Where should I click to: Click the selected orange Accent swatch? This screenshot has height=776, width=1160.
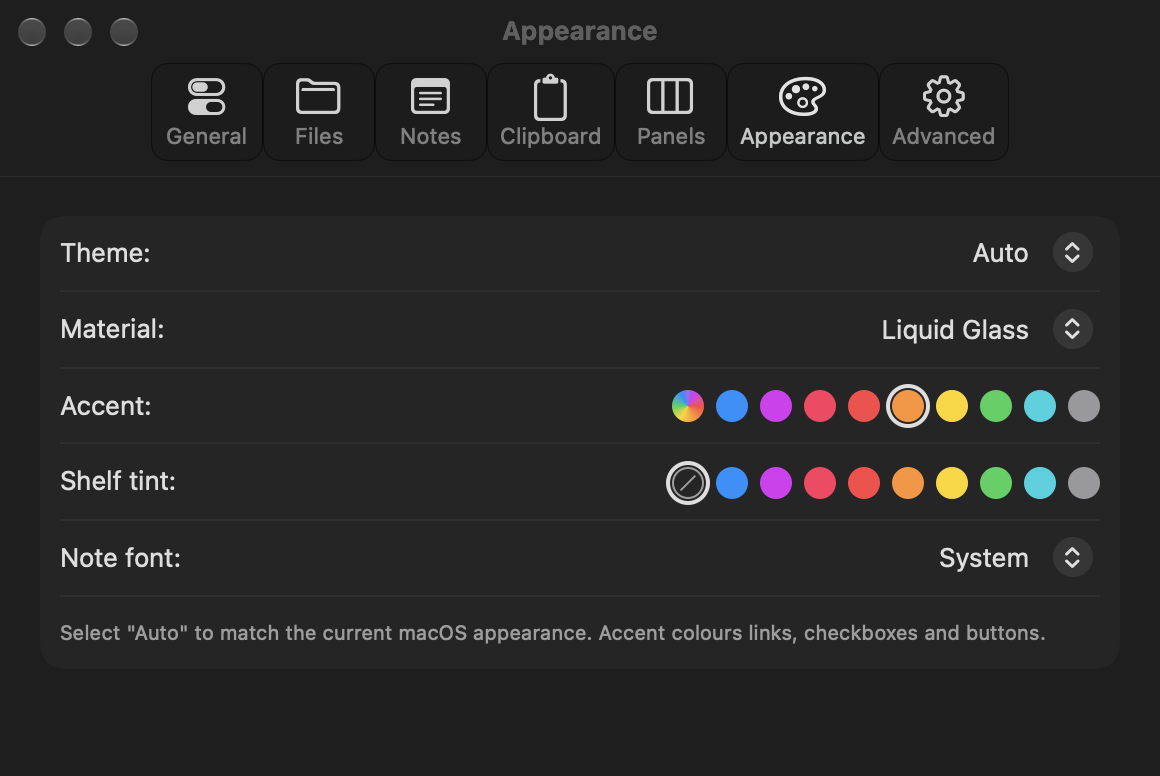[x=908, y=406]
